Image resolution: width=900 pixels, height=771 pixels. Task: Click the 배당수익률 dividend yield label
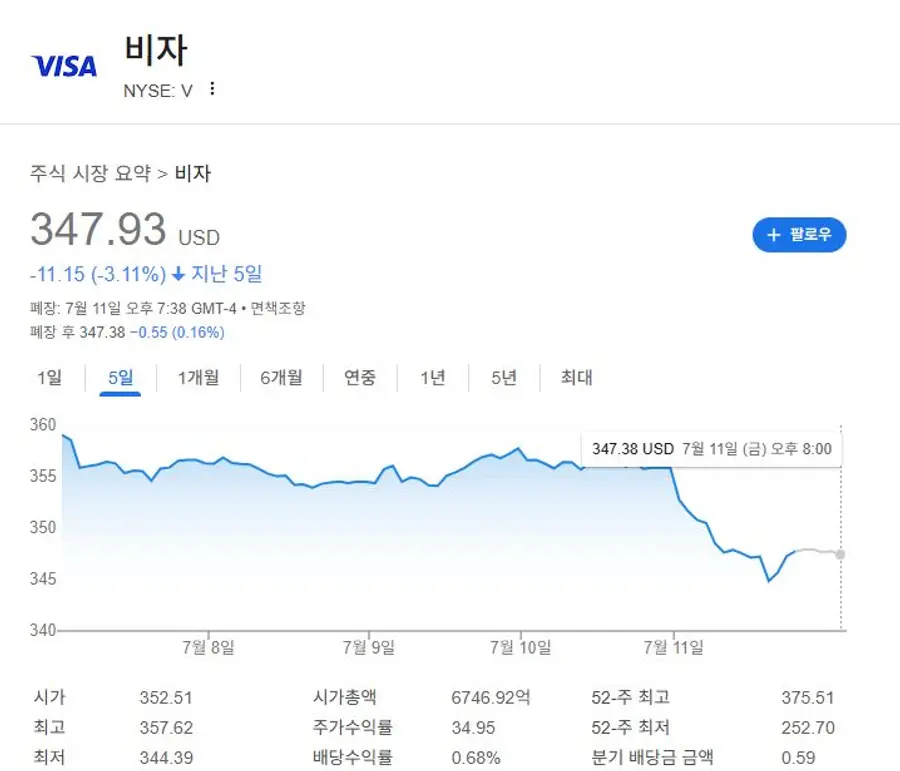click(352, 758)
